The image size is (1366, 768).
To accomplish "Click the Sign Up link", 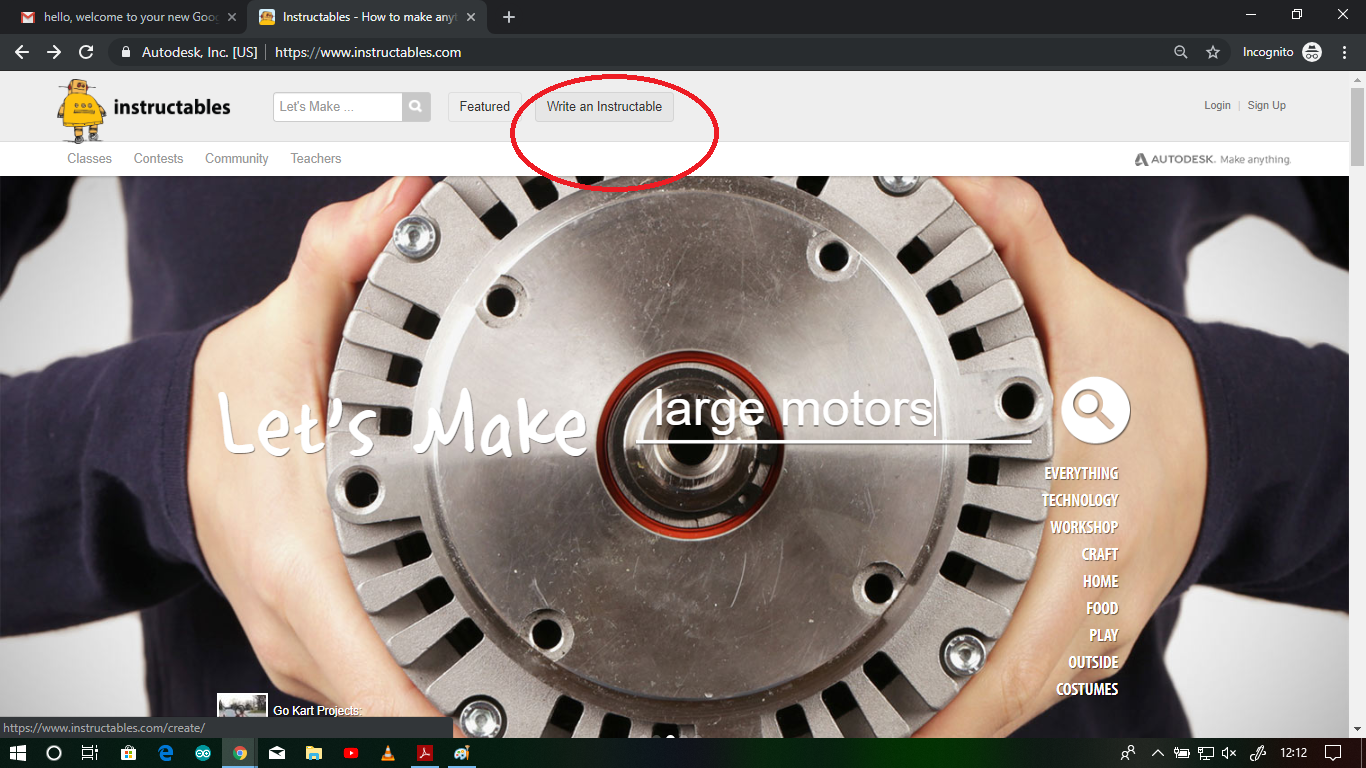I will [1266, 105].
